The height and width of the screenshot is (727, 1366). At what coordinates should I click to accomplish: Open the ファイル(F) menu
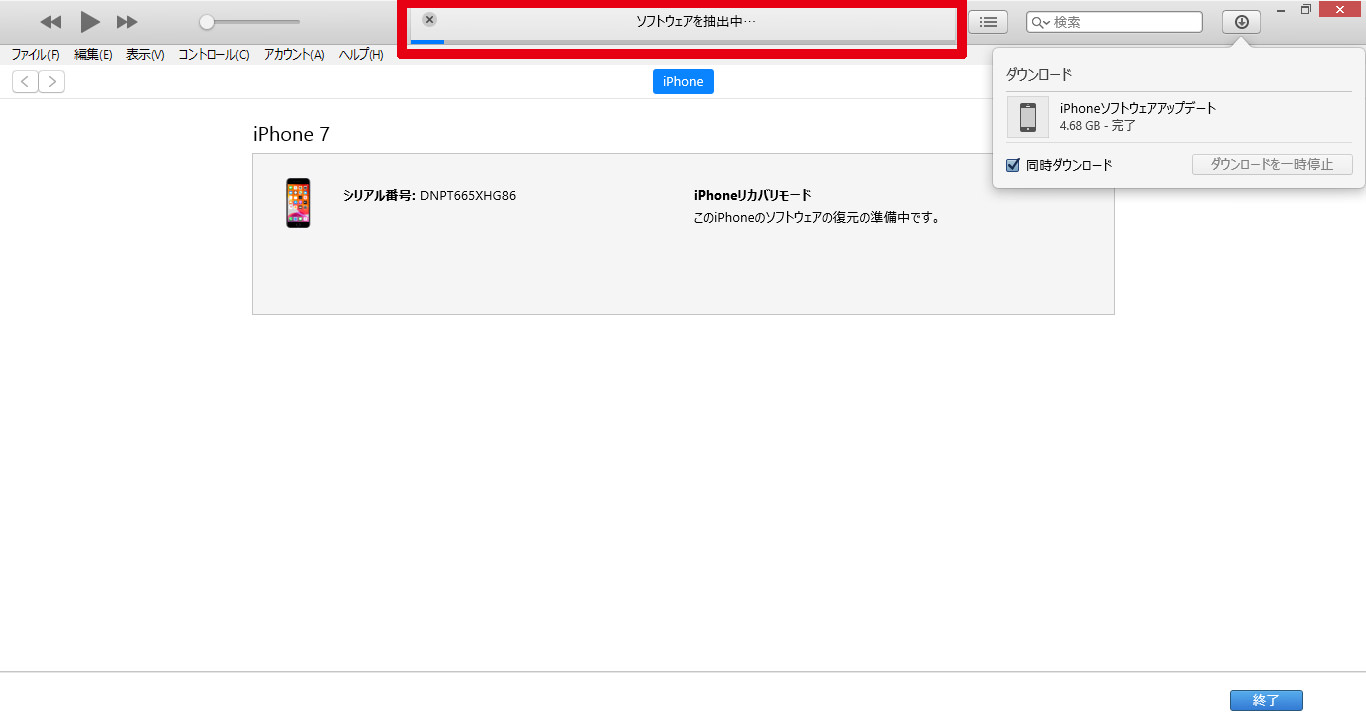click(35, 55)
